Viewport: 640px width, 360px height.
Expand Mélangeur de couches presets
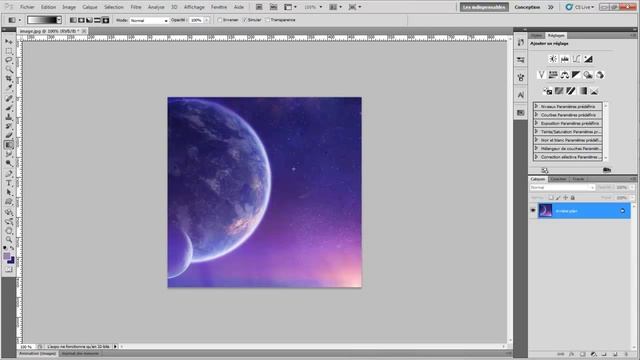(536, 148)
